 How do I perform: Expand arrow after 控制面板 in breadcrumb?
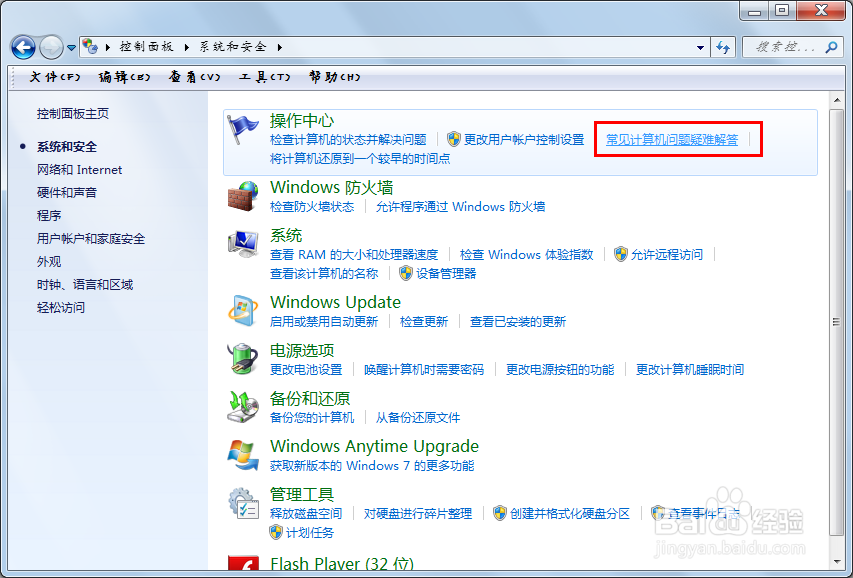187,47
